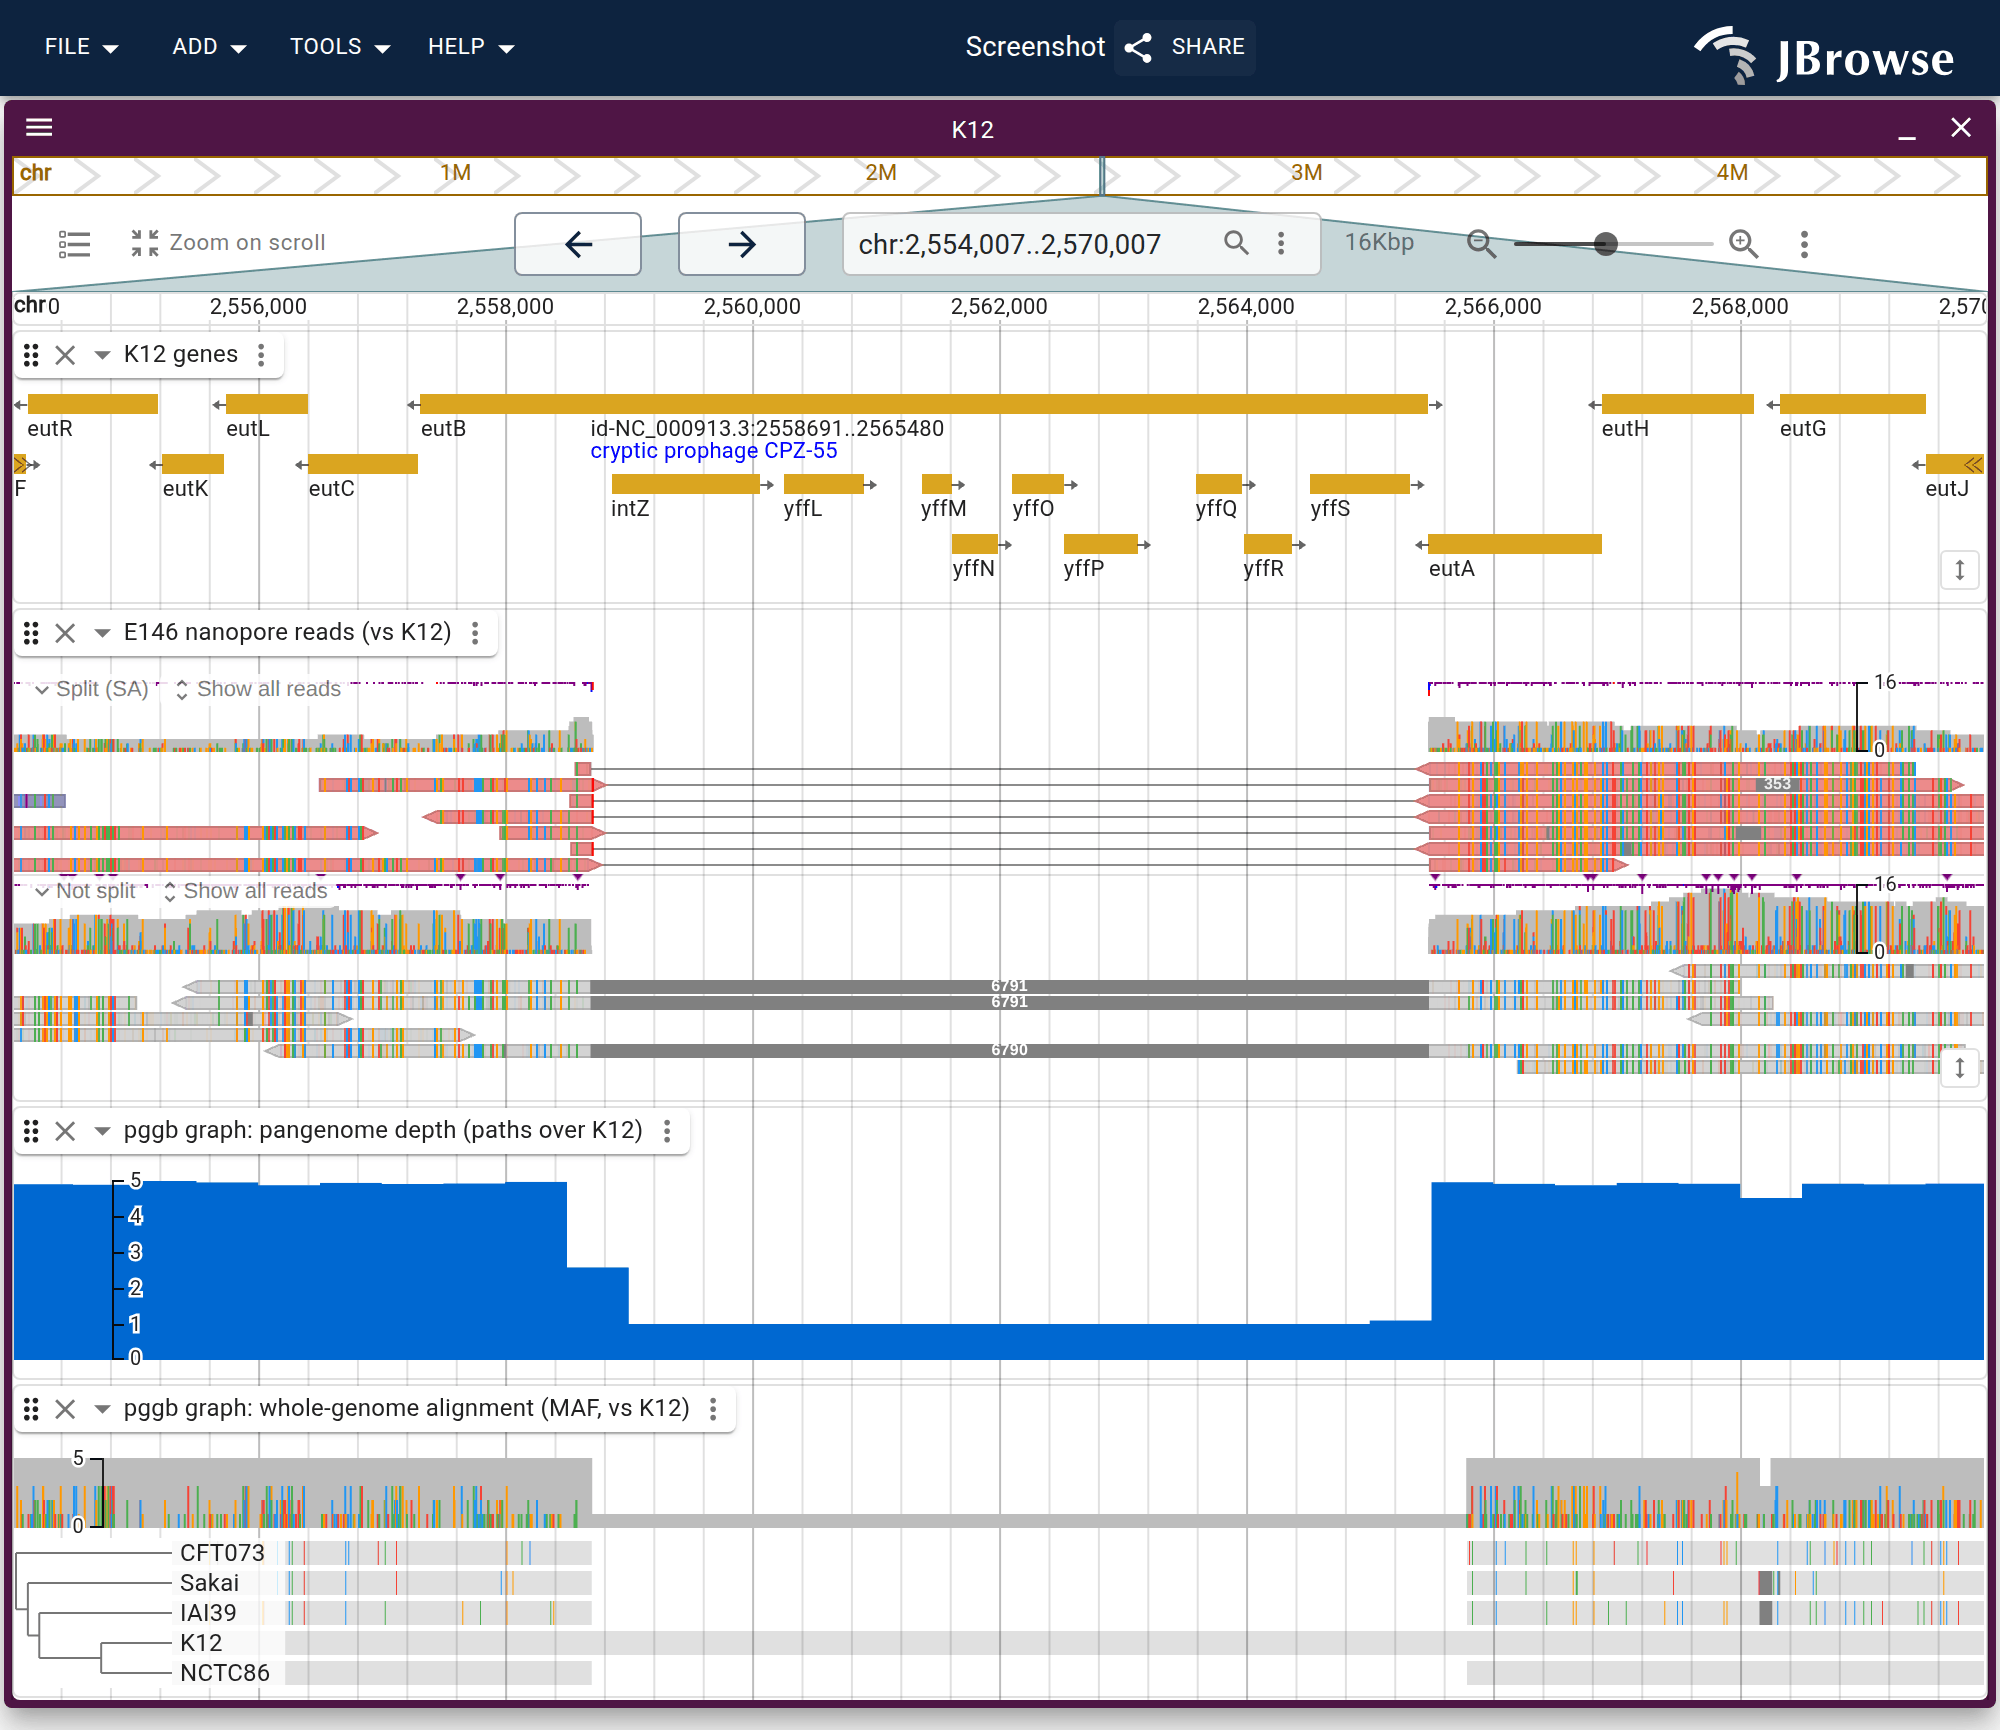Toggle Show all reads for Not split
This screenshot has width=2000, height=1730.
click(245, 891)
